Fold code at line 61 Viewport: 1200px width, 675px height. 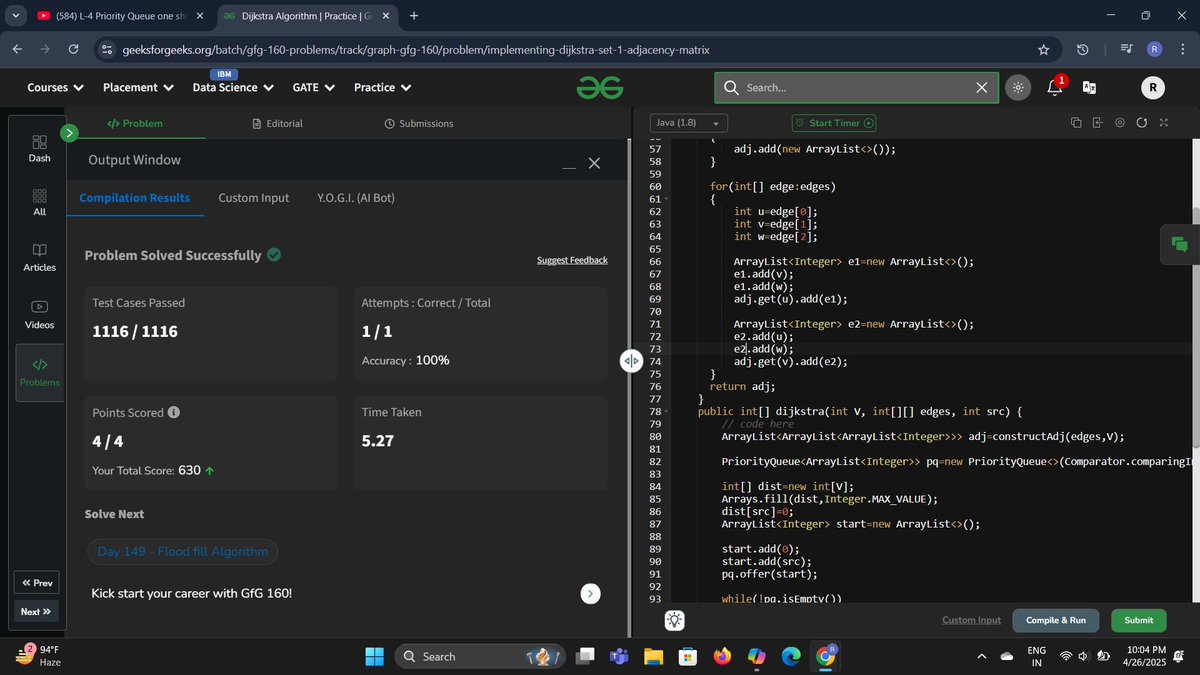click(x=667, y=200)
